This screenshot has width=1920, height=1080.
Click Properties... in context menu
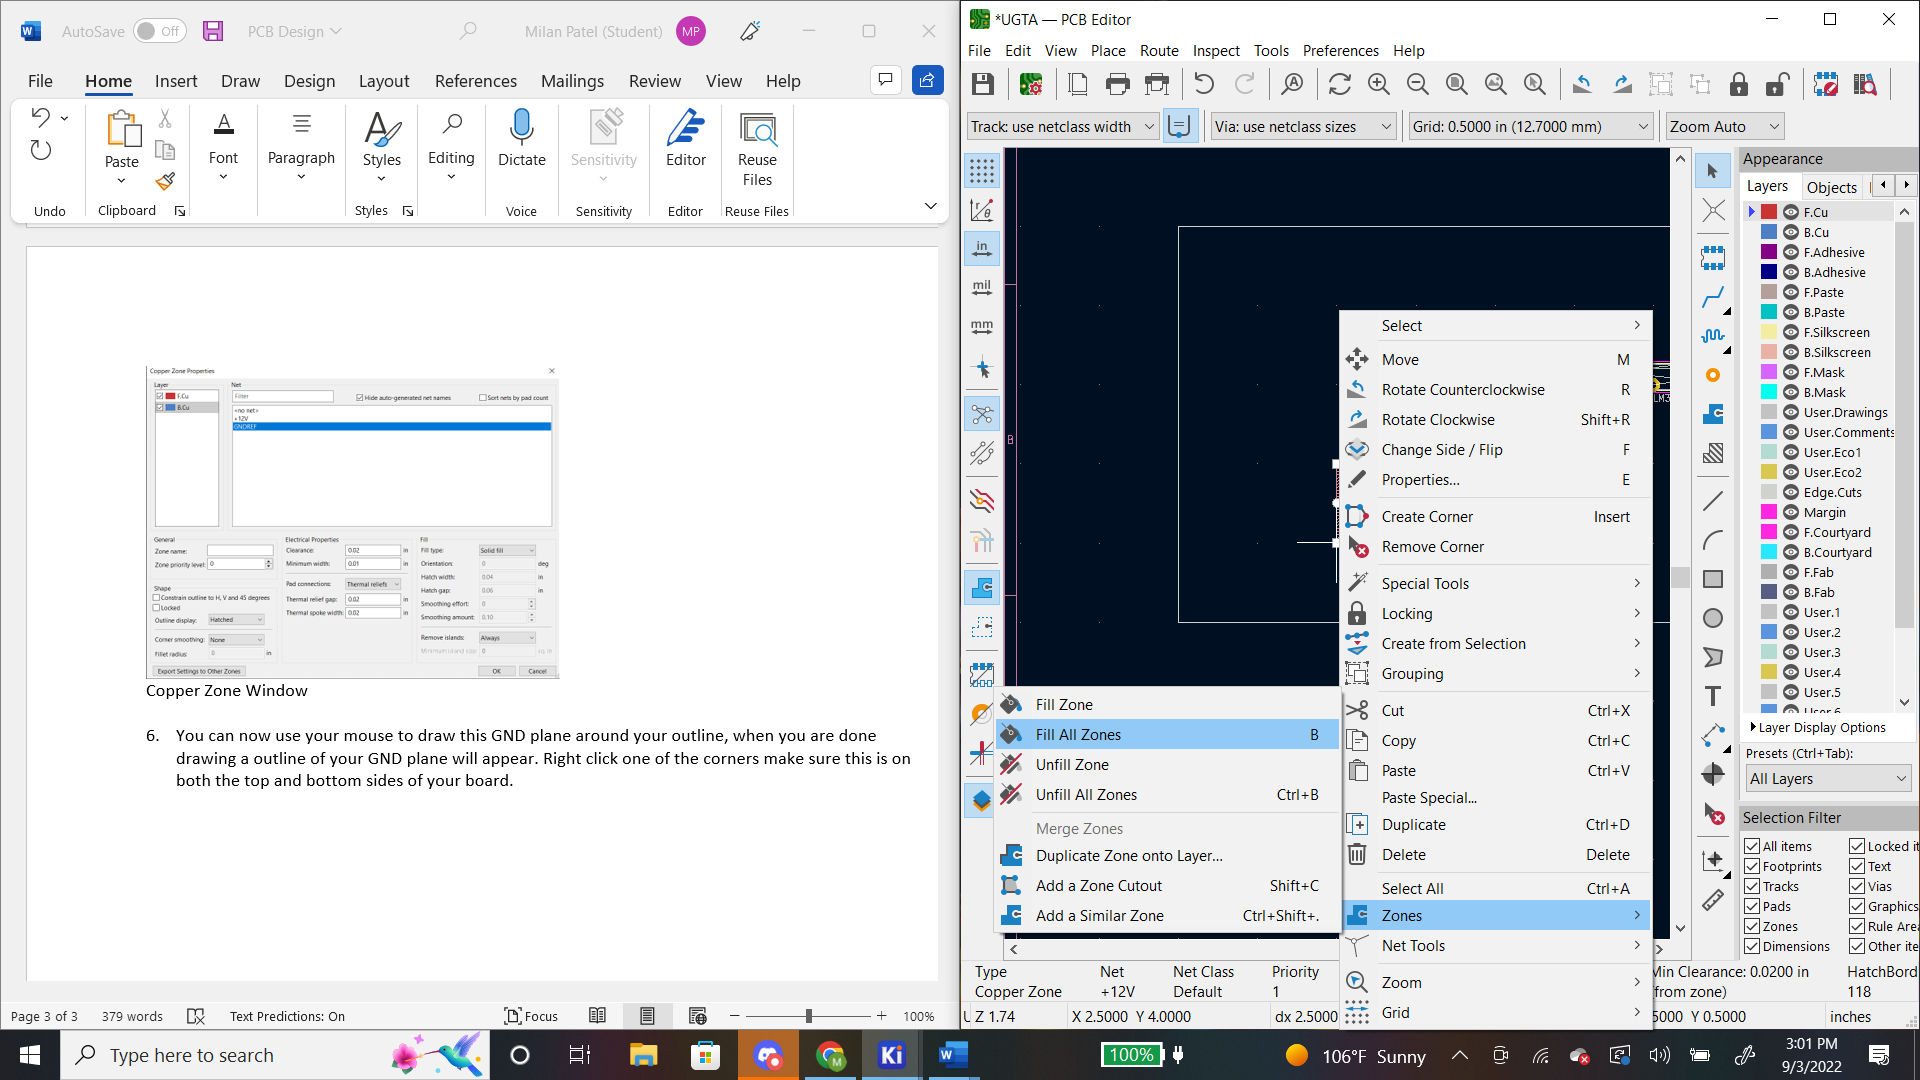coord(1496,480)
